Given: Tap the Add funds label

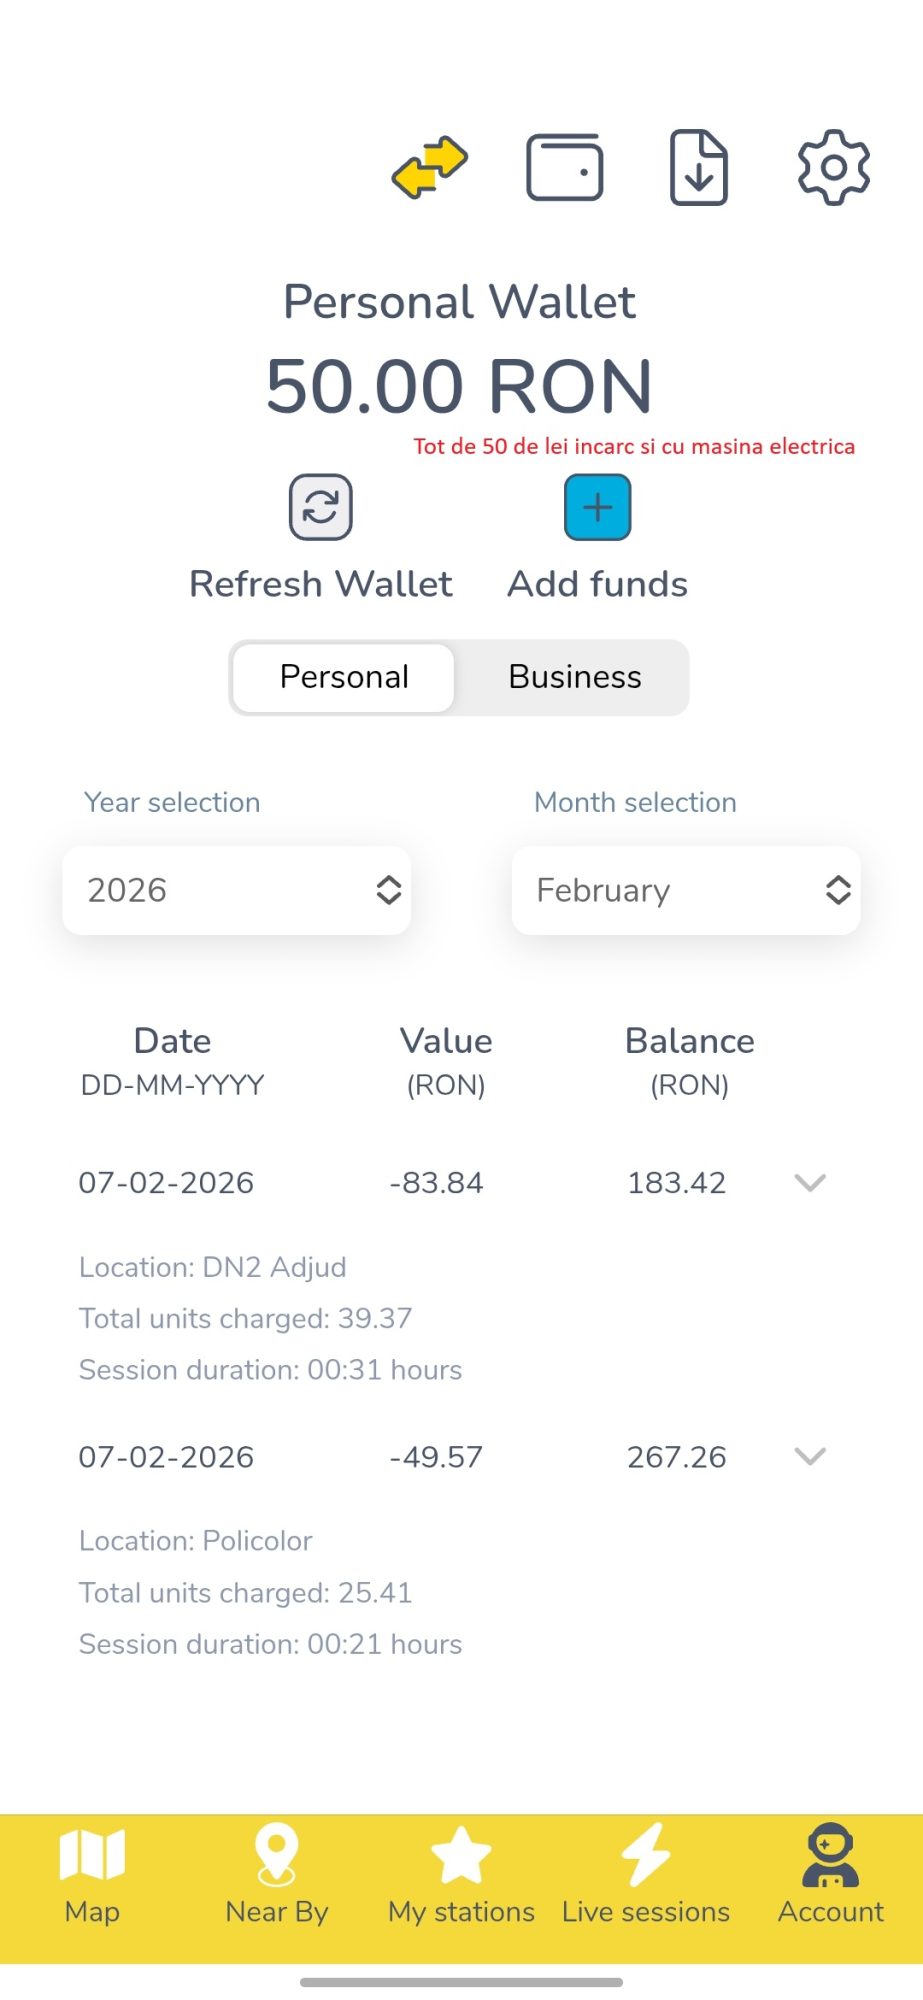Looking at the screenshot, I should [x=598, y=584].
